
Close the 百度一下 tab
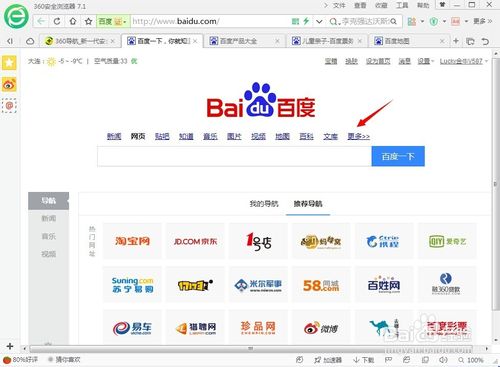coord(195,41)
